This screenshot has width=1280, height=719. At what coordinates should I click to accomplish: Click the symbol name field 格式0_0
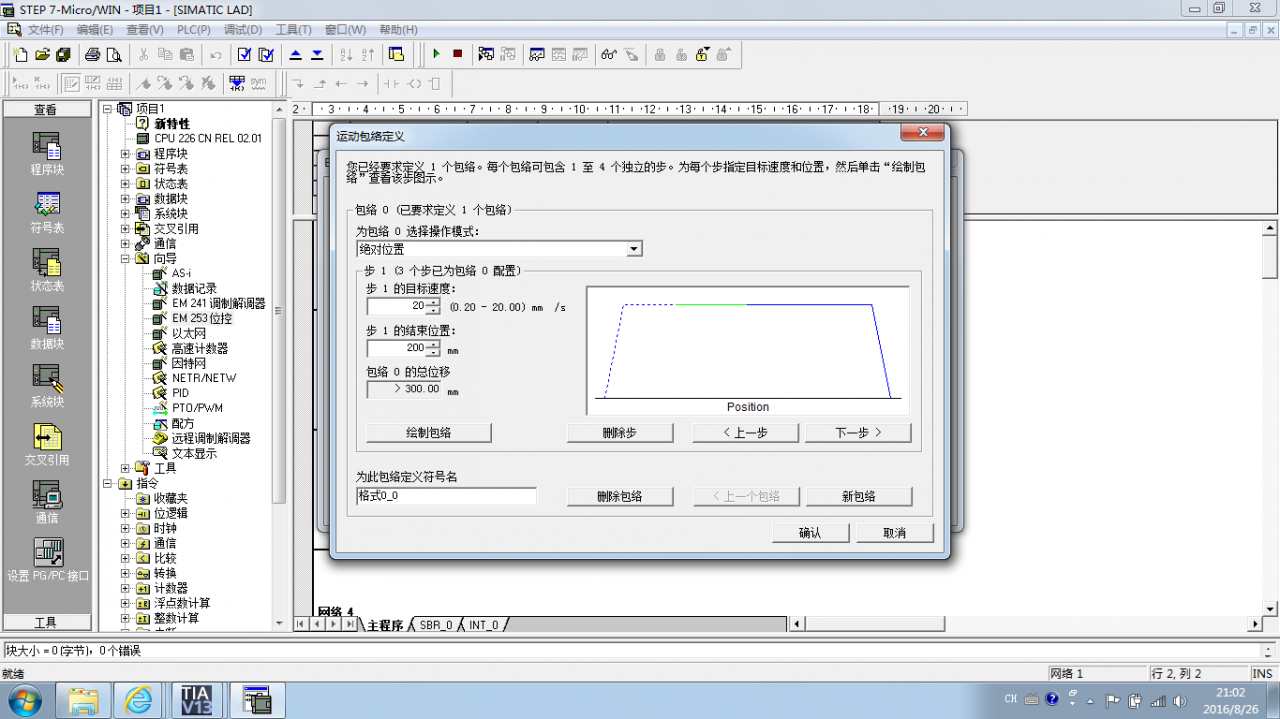click(446, 496)
